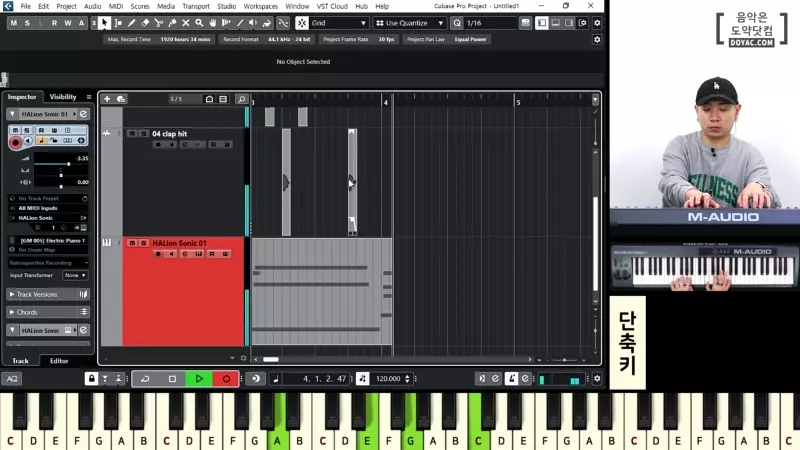The width and height of the screenshot is (800, 450).
Task: Toggle Record Enable in Inspector
Action: [15, 143]
